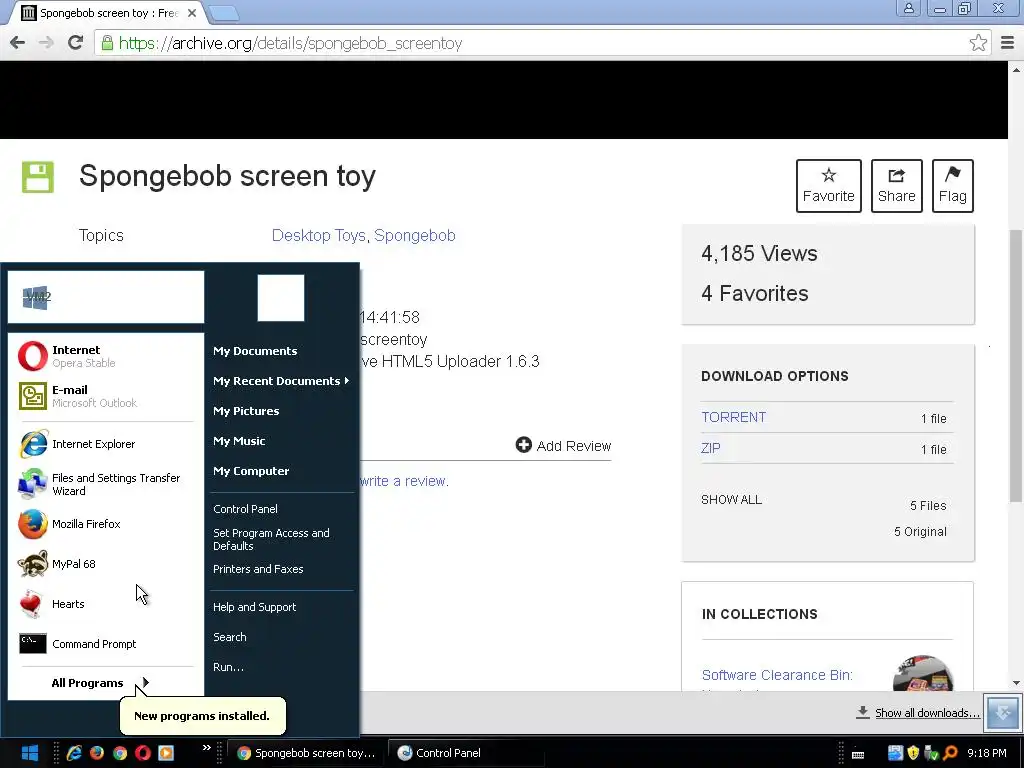Expand My Recent Documents submenu
Screen dimensions: 1024x768
[x=281, y=381]
